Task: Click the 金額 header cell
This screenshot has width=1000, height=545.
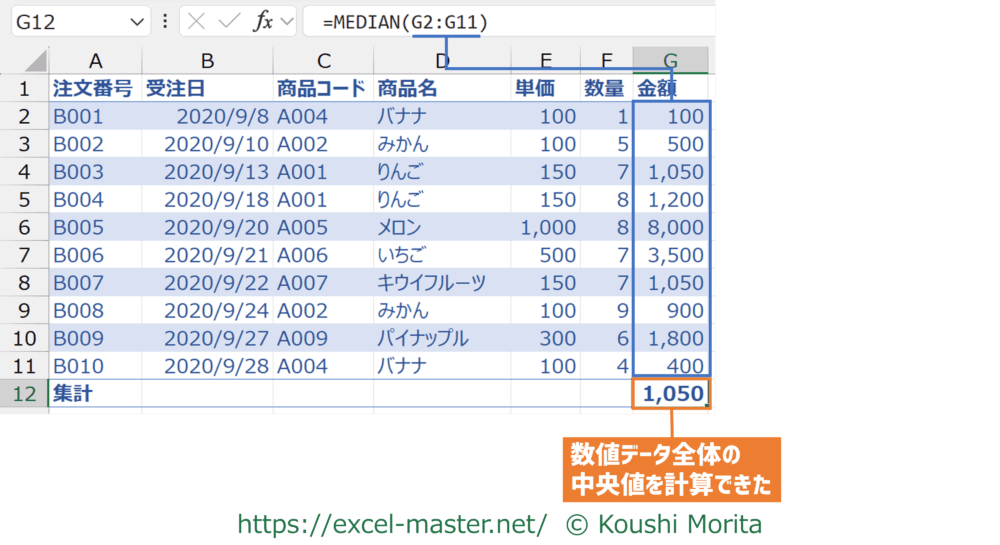Action: point(671,89)
